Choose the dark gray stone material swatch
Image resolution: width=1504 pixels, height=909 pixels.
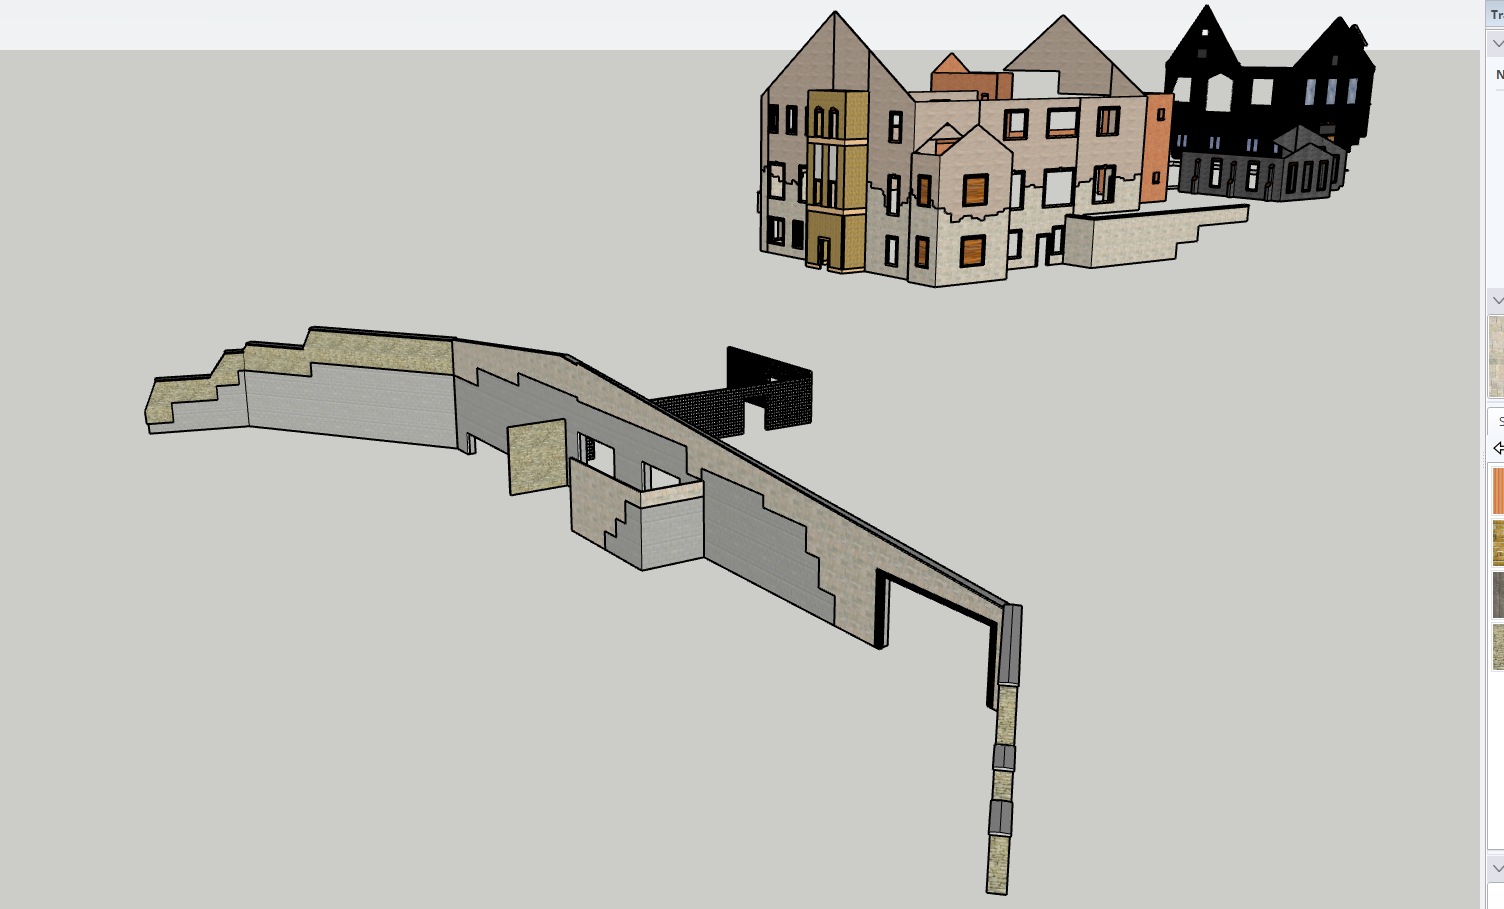click(1498, 595)
